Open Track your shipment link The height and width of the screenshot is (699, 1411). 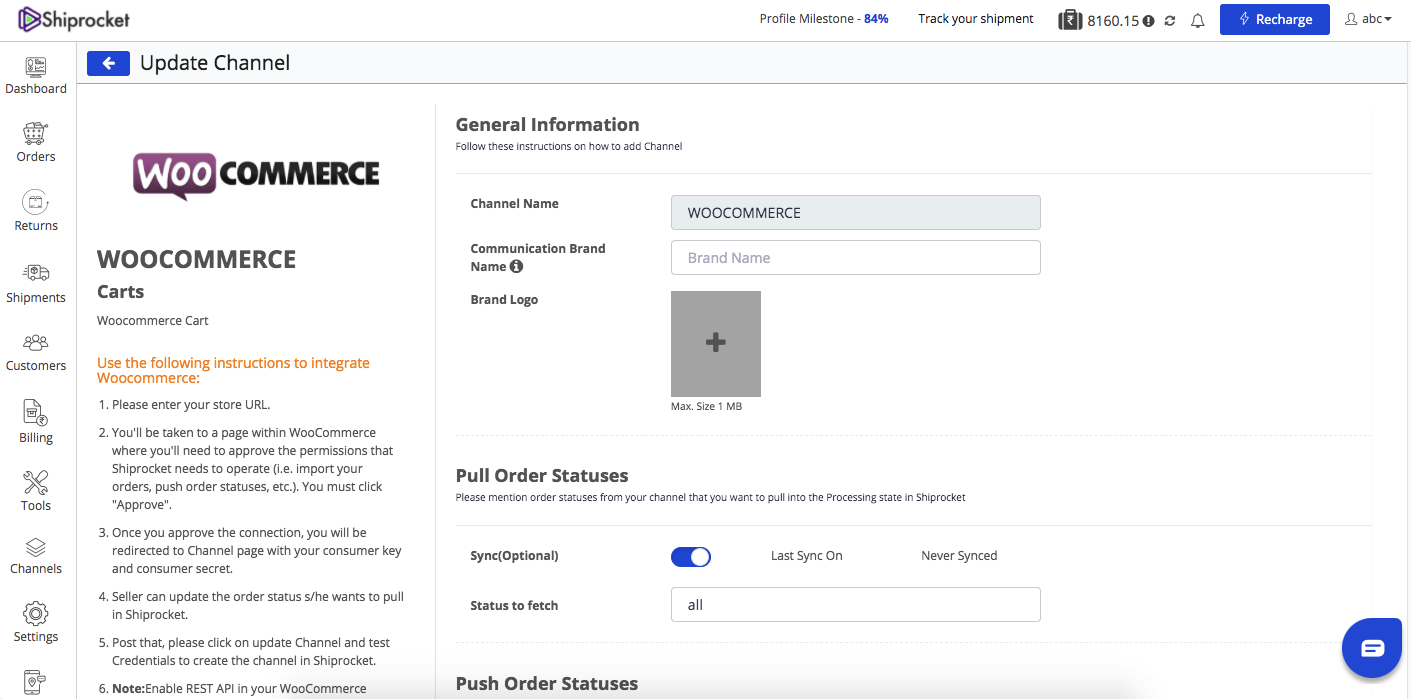tap(976, 19)
